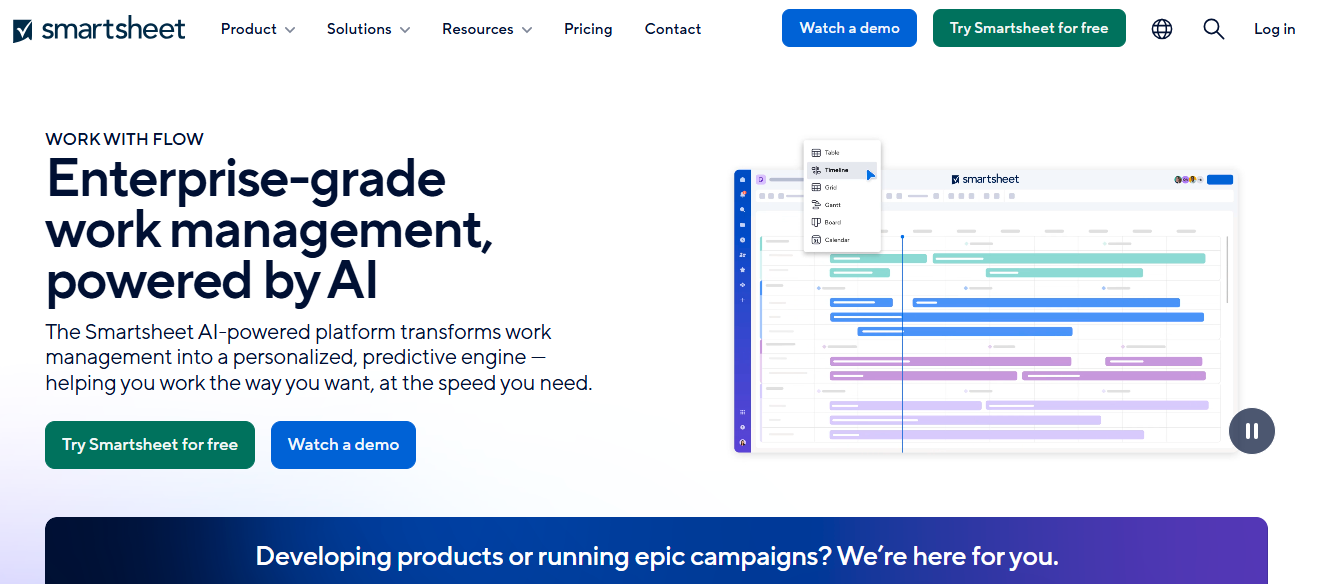Viewport: 1320px width, 584px height.
Task: Select Board view in the demo view menu
Action: (842, 222)
